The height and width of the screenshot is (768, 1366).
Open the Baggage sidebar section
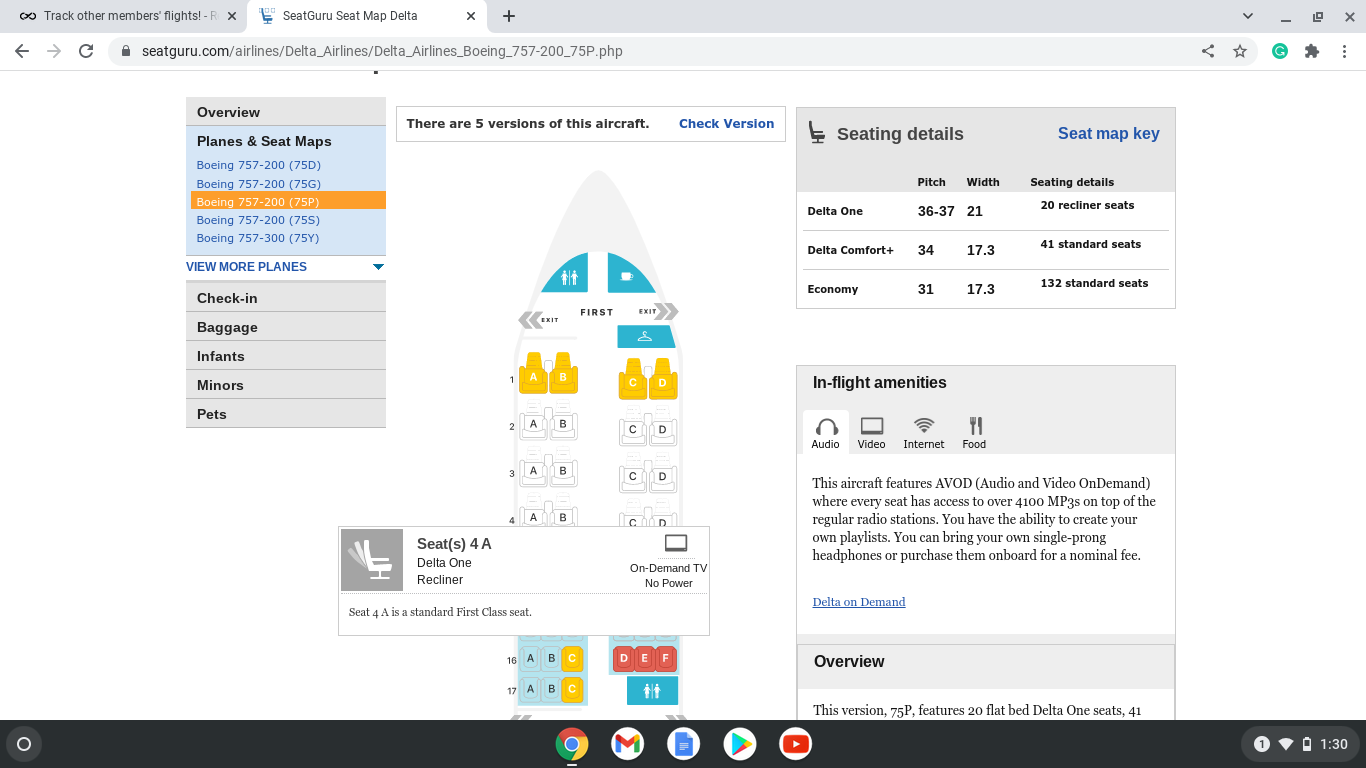coord(286,327)
